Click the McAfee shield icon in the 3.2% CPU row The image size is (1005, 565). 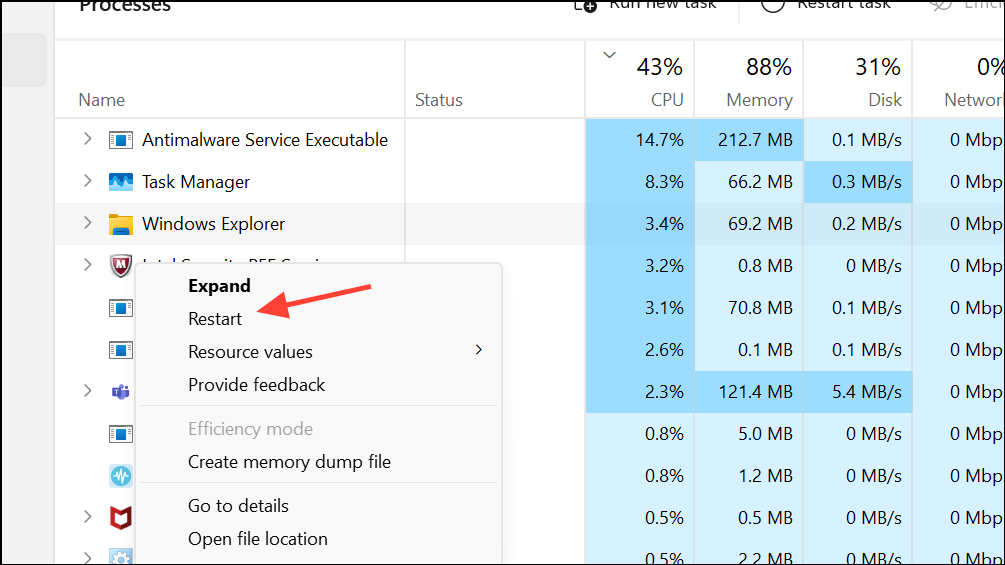coord(120,265)
